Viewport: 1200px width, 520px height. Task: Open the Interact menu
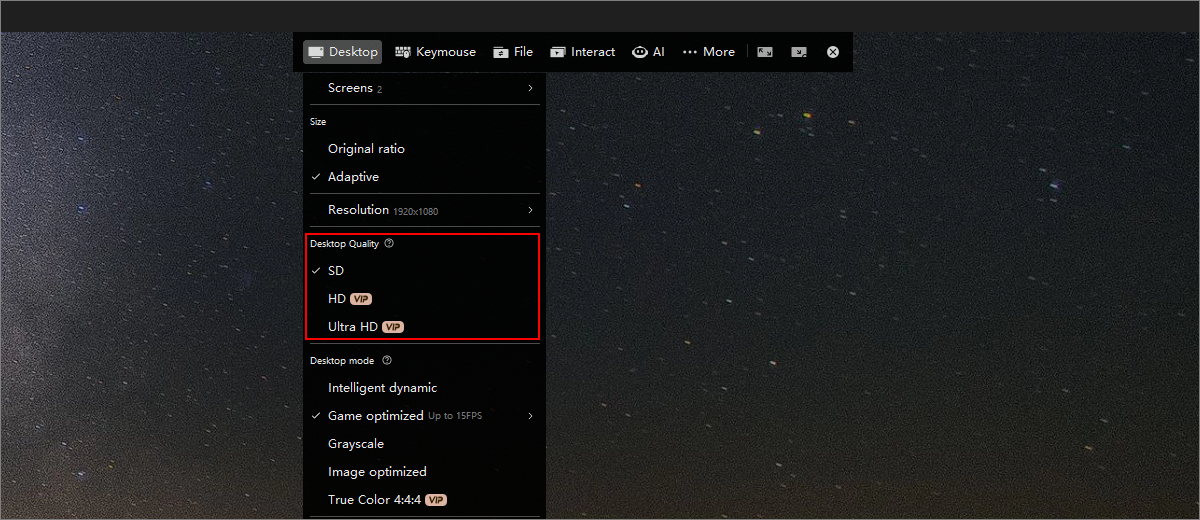582,52
